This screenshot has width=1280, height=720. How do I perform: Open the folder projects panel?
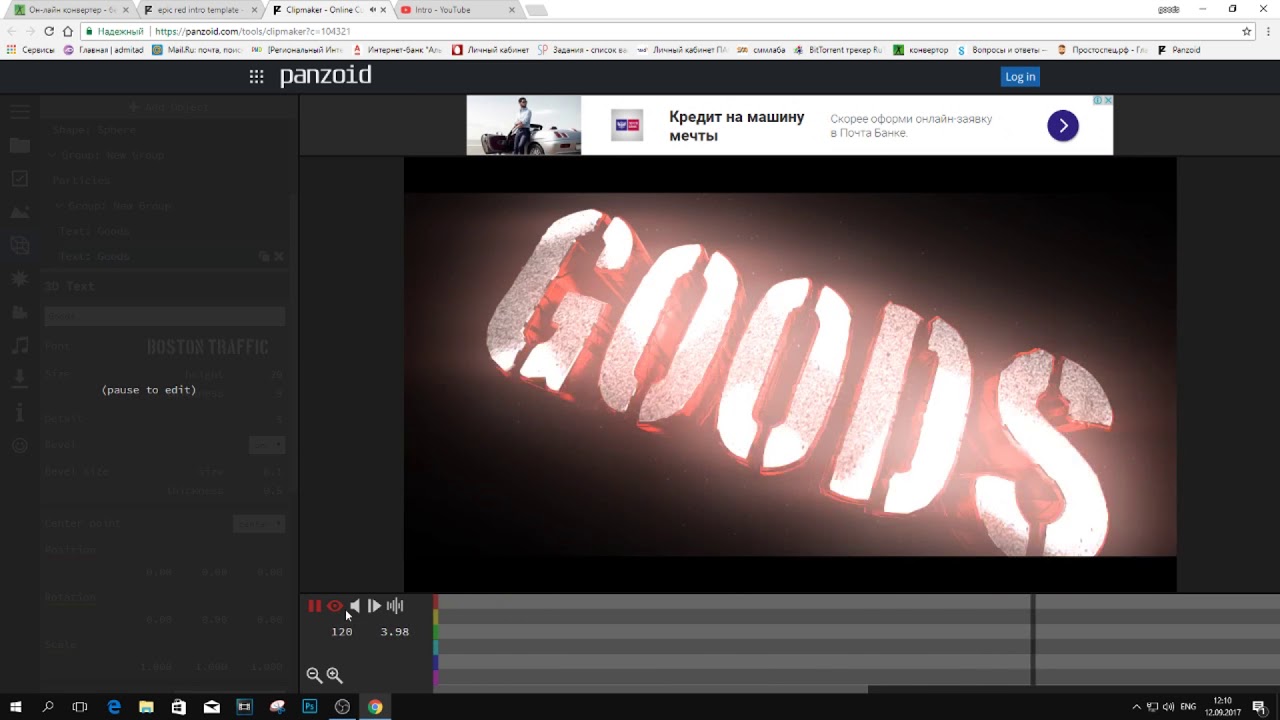[x=20, y=145]
